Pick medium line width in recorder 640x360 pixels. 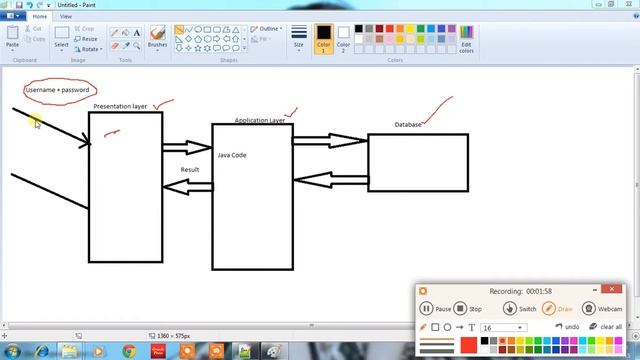click(437, 345)
